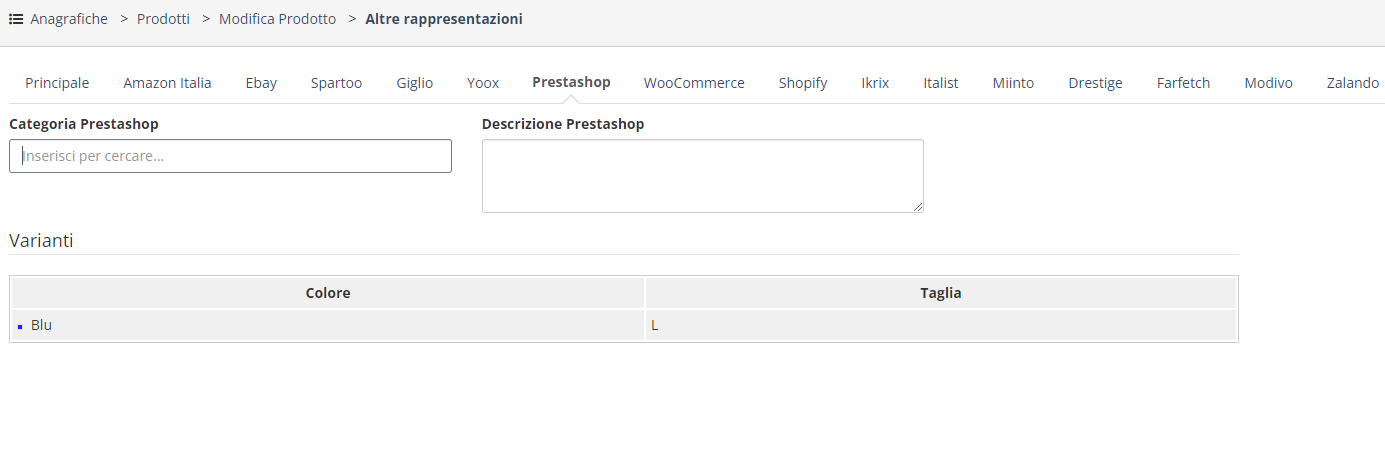Open the Modifica Prodotto breadcrumb
Screen dimensions: 1385x467
pyautogui.click(x=278, y=19)
